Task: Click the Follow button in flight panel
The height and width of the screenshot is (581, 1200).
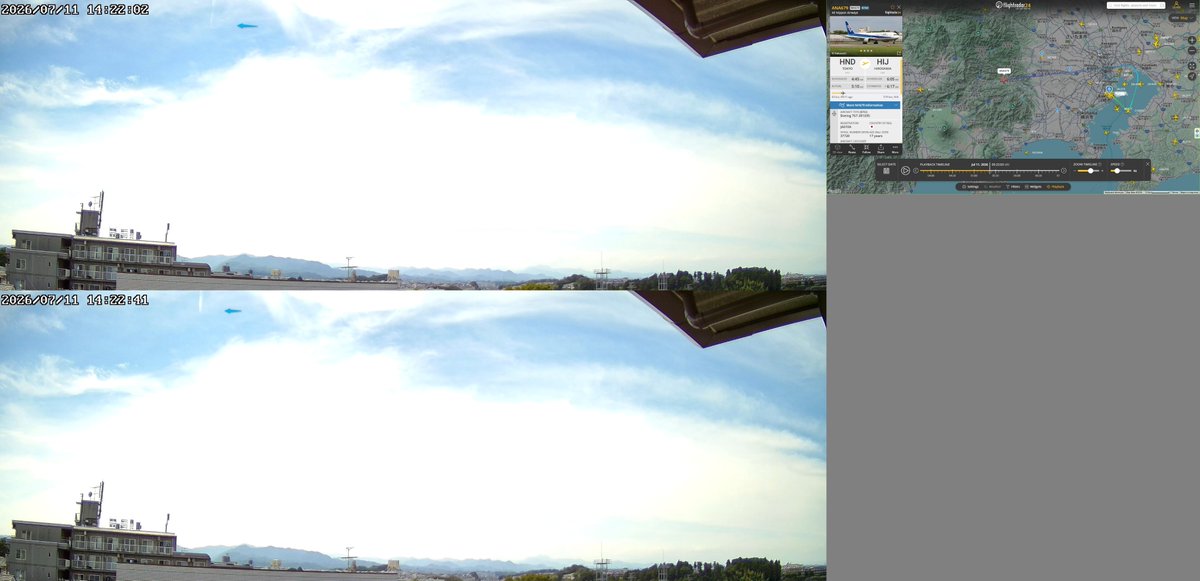Action: (866, 148)
